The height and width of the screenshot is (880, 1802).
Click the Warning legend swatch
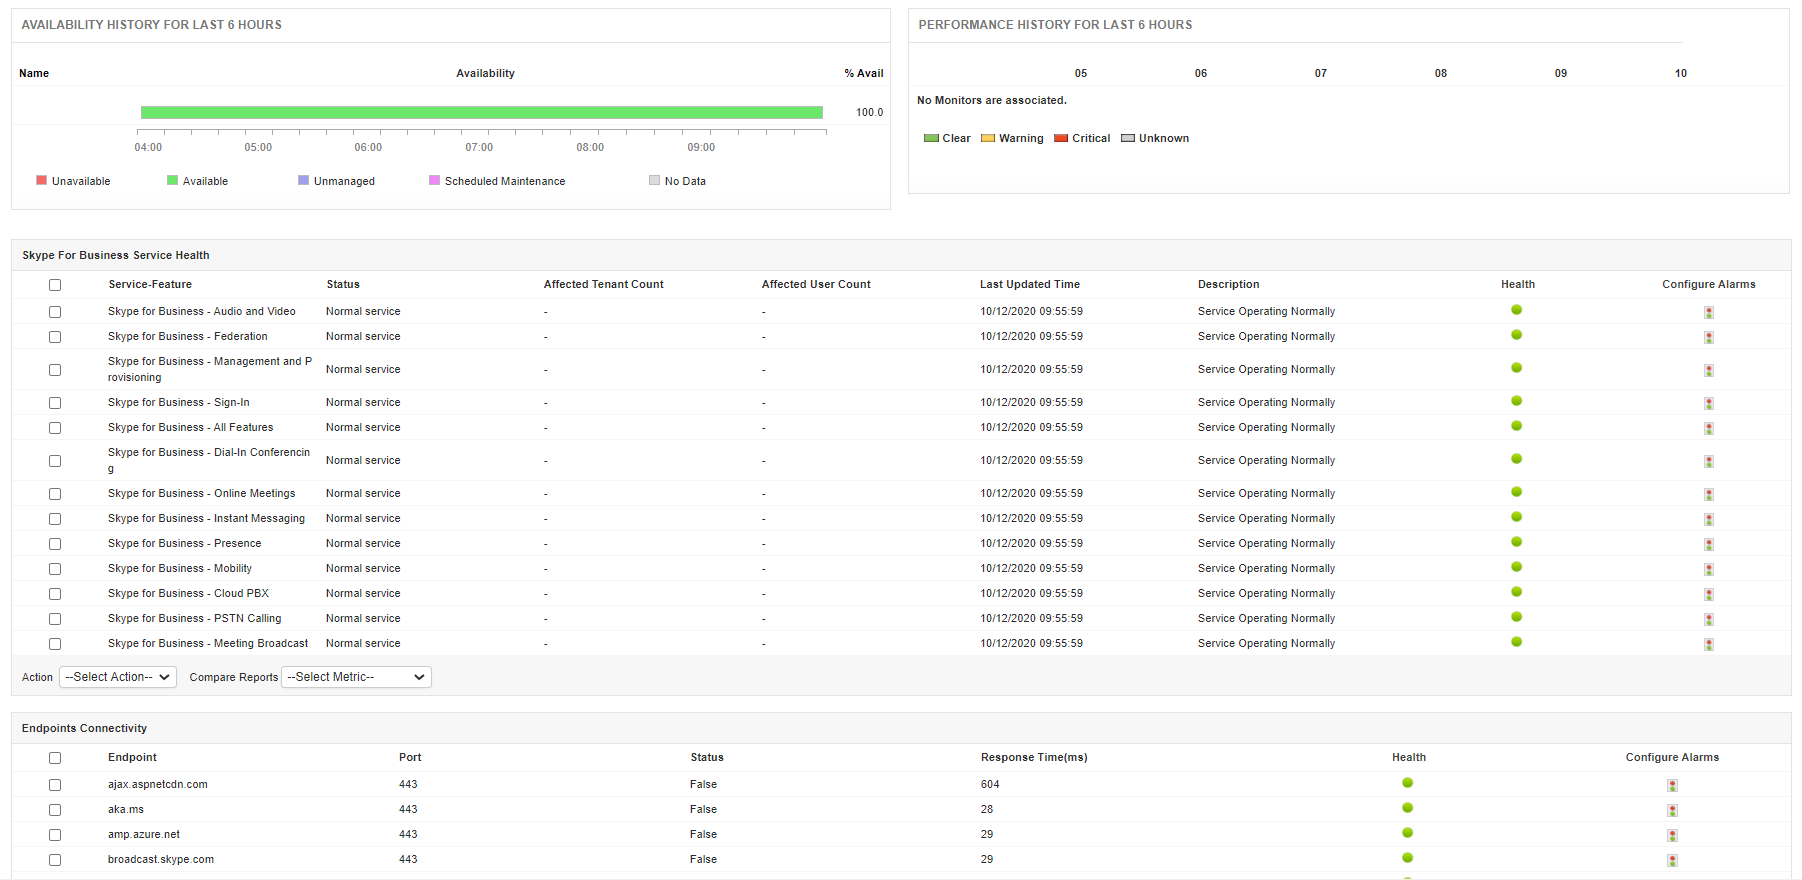(x=988, y=138)
